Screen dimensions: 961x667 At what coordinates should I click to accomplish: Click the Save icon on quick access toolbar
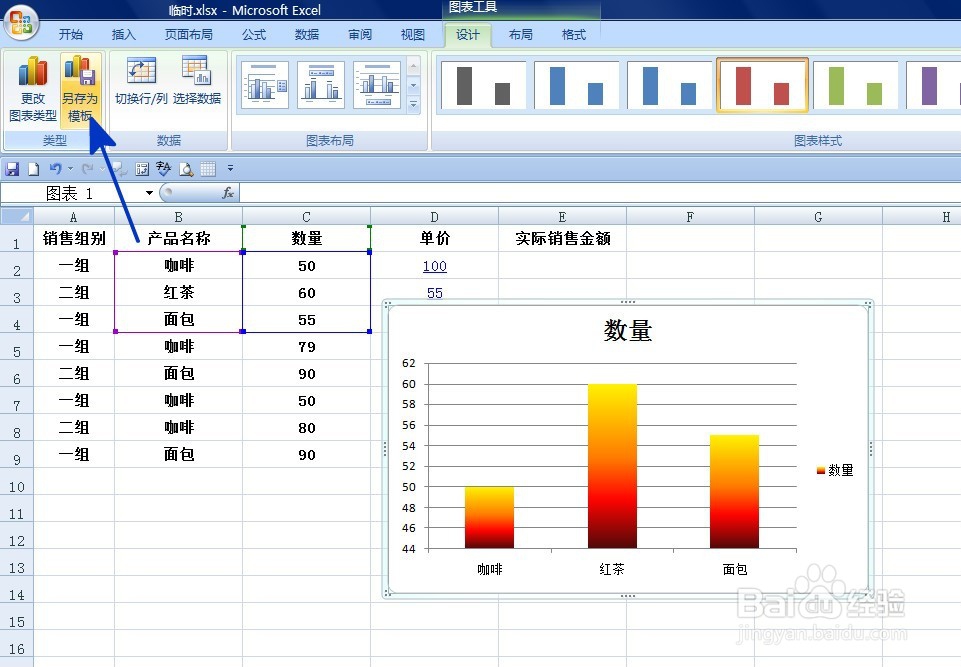click(x=12, y=168)
